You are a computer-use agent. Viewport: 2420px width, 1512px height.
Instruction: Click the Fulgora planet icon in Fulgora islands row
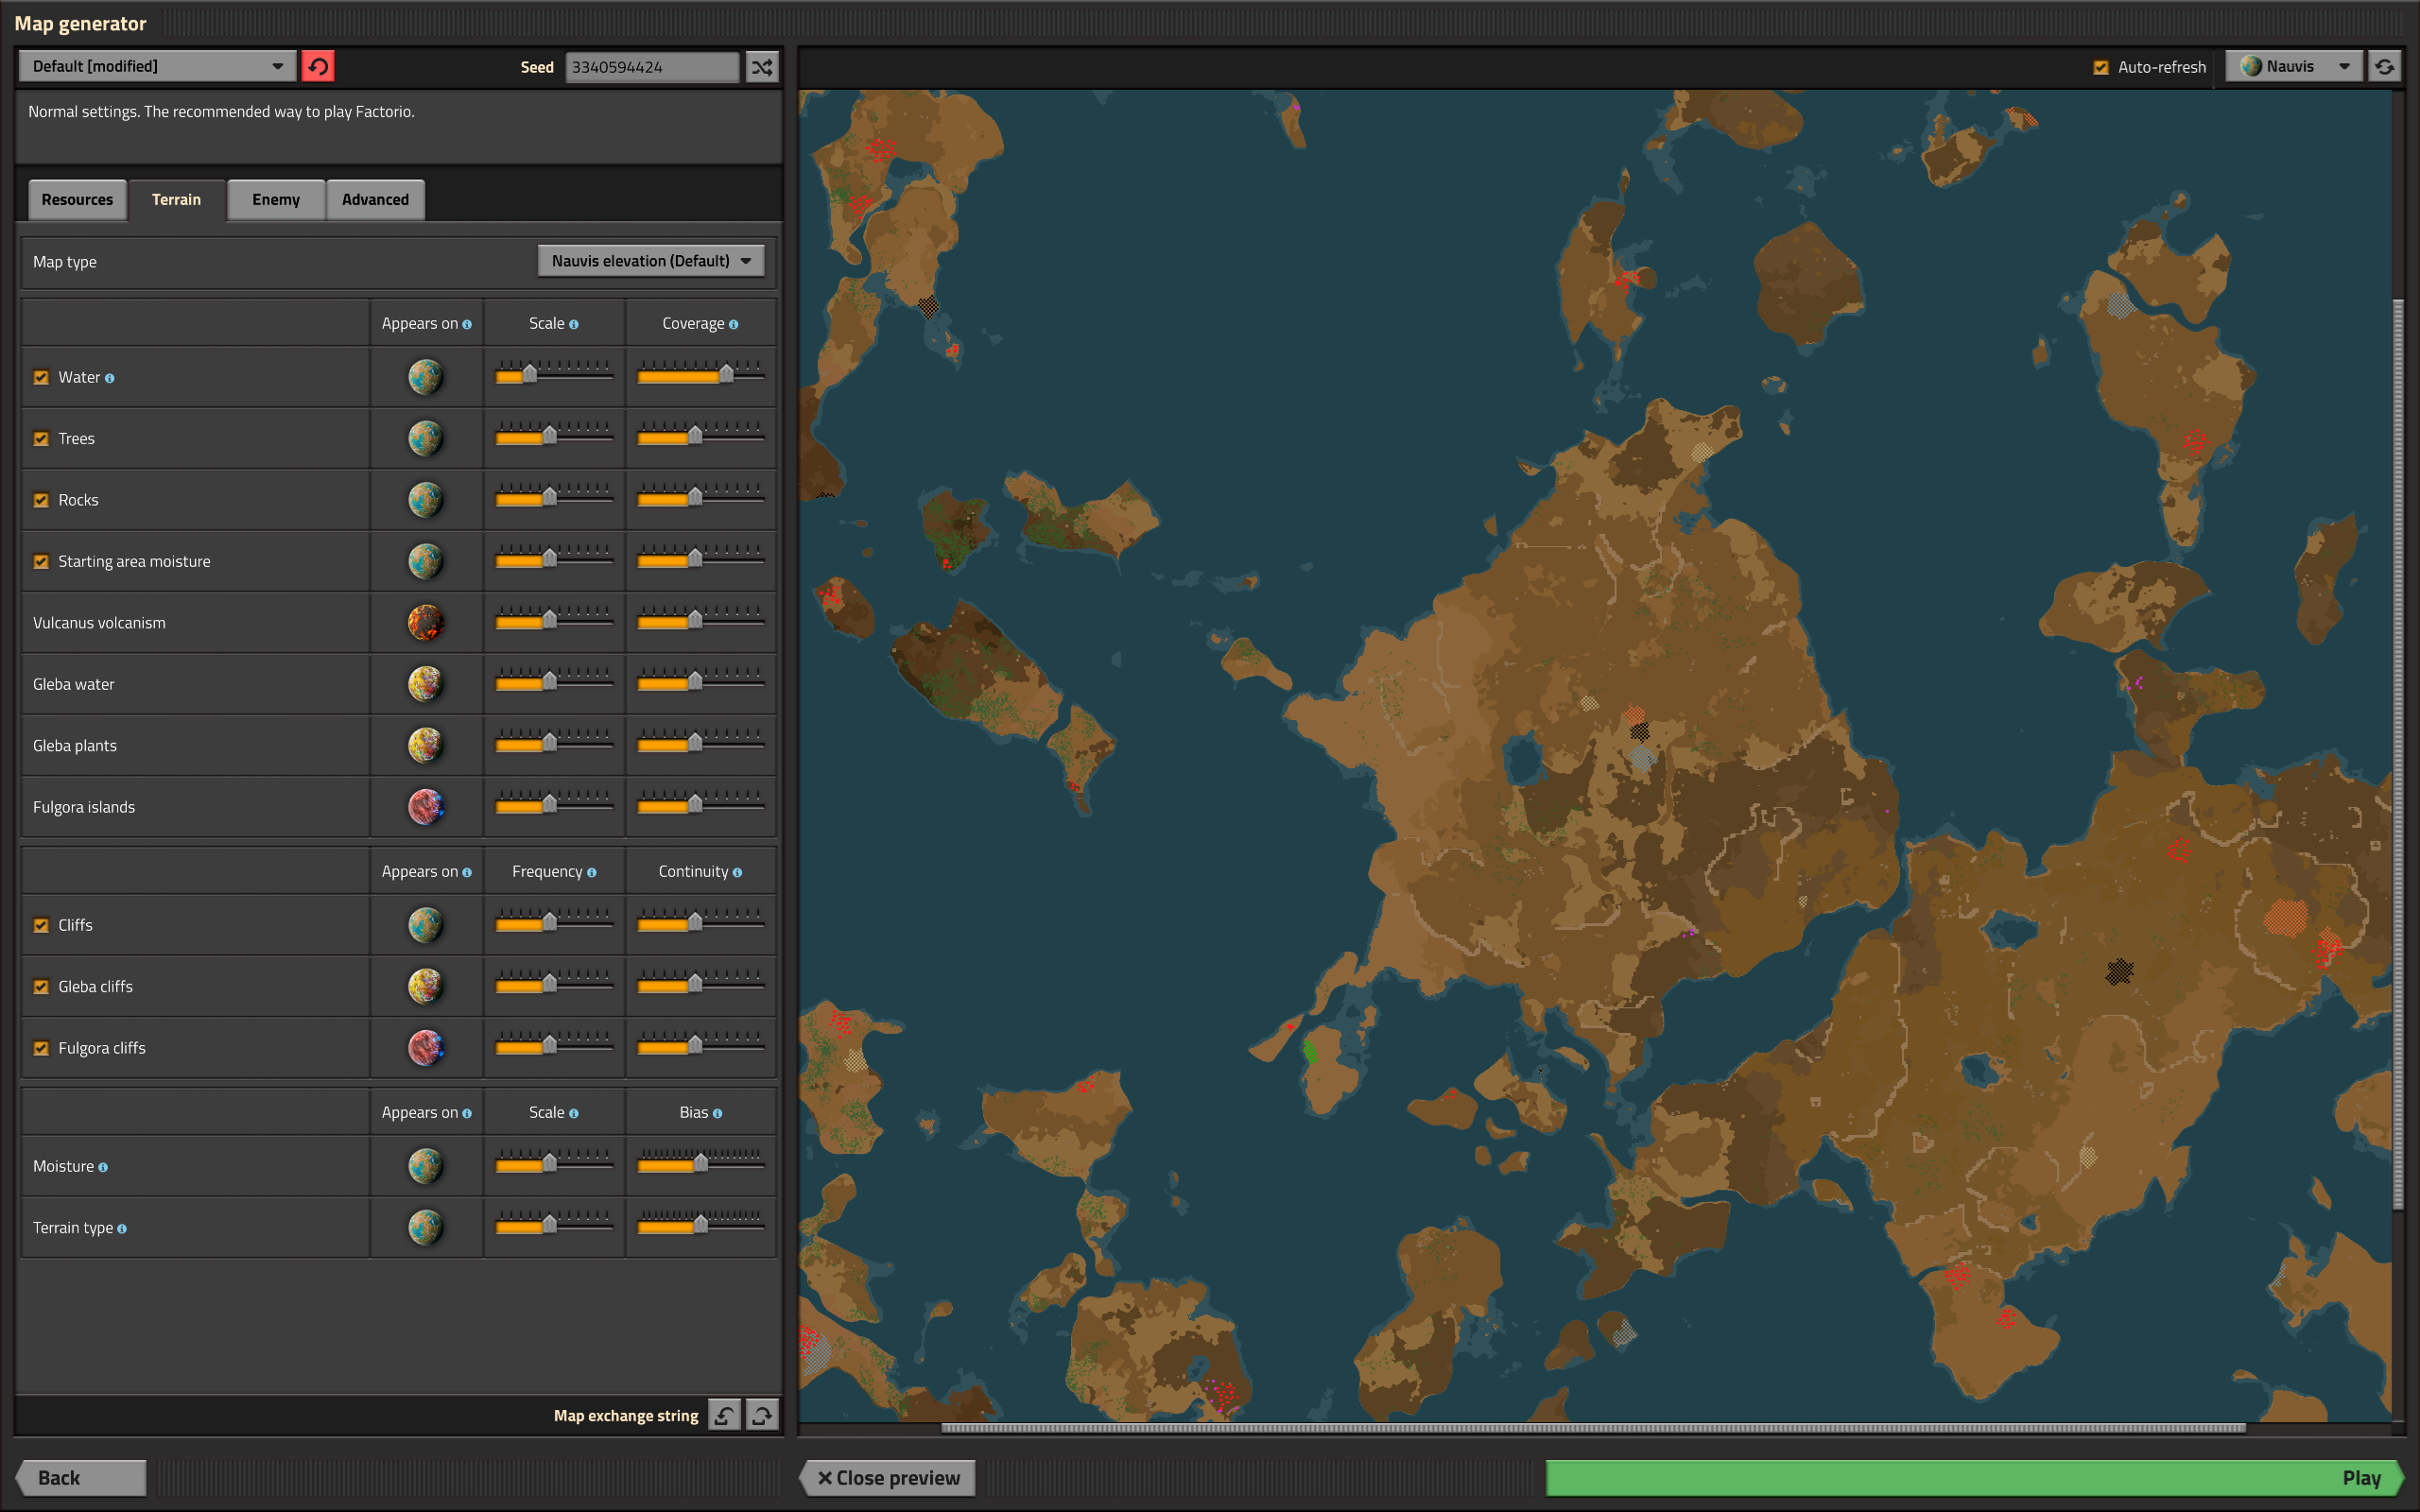tap(425, 807)
